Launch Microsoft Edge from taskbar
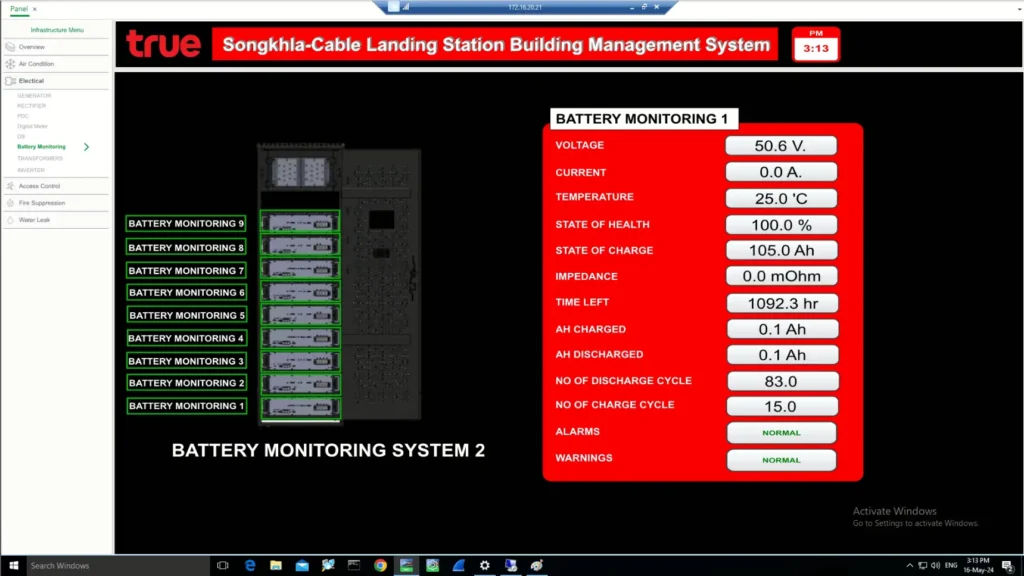The image size is (1024, 576). click(x=249, y=566)
